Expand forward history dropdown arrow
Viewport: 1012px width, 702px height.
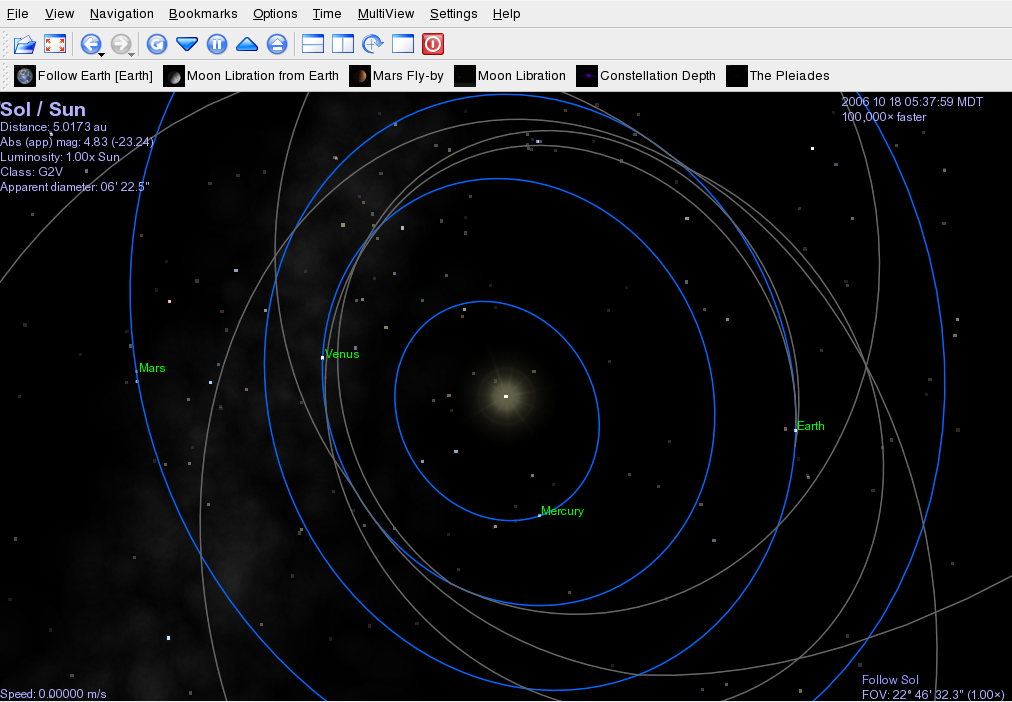coord(132,54)
